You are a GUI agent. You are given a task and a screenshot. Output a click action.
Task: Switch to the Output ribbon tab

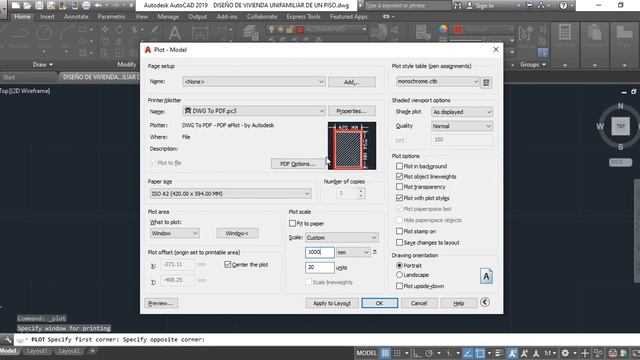pyautogui.click(x=198, y=17)
